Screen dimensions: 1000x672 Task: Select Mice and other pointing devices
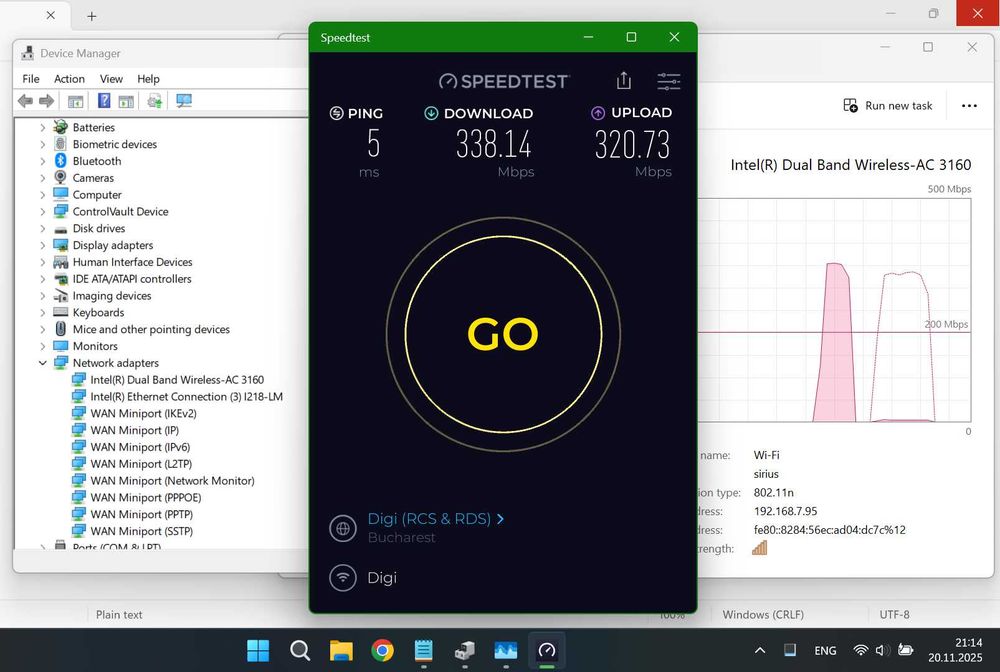[151, 330]
